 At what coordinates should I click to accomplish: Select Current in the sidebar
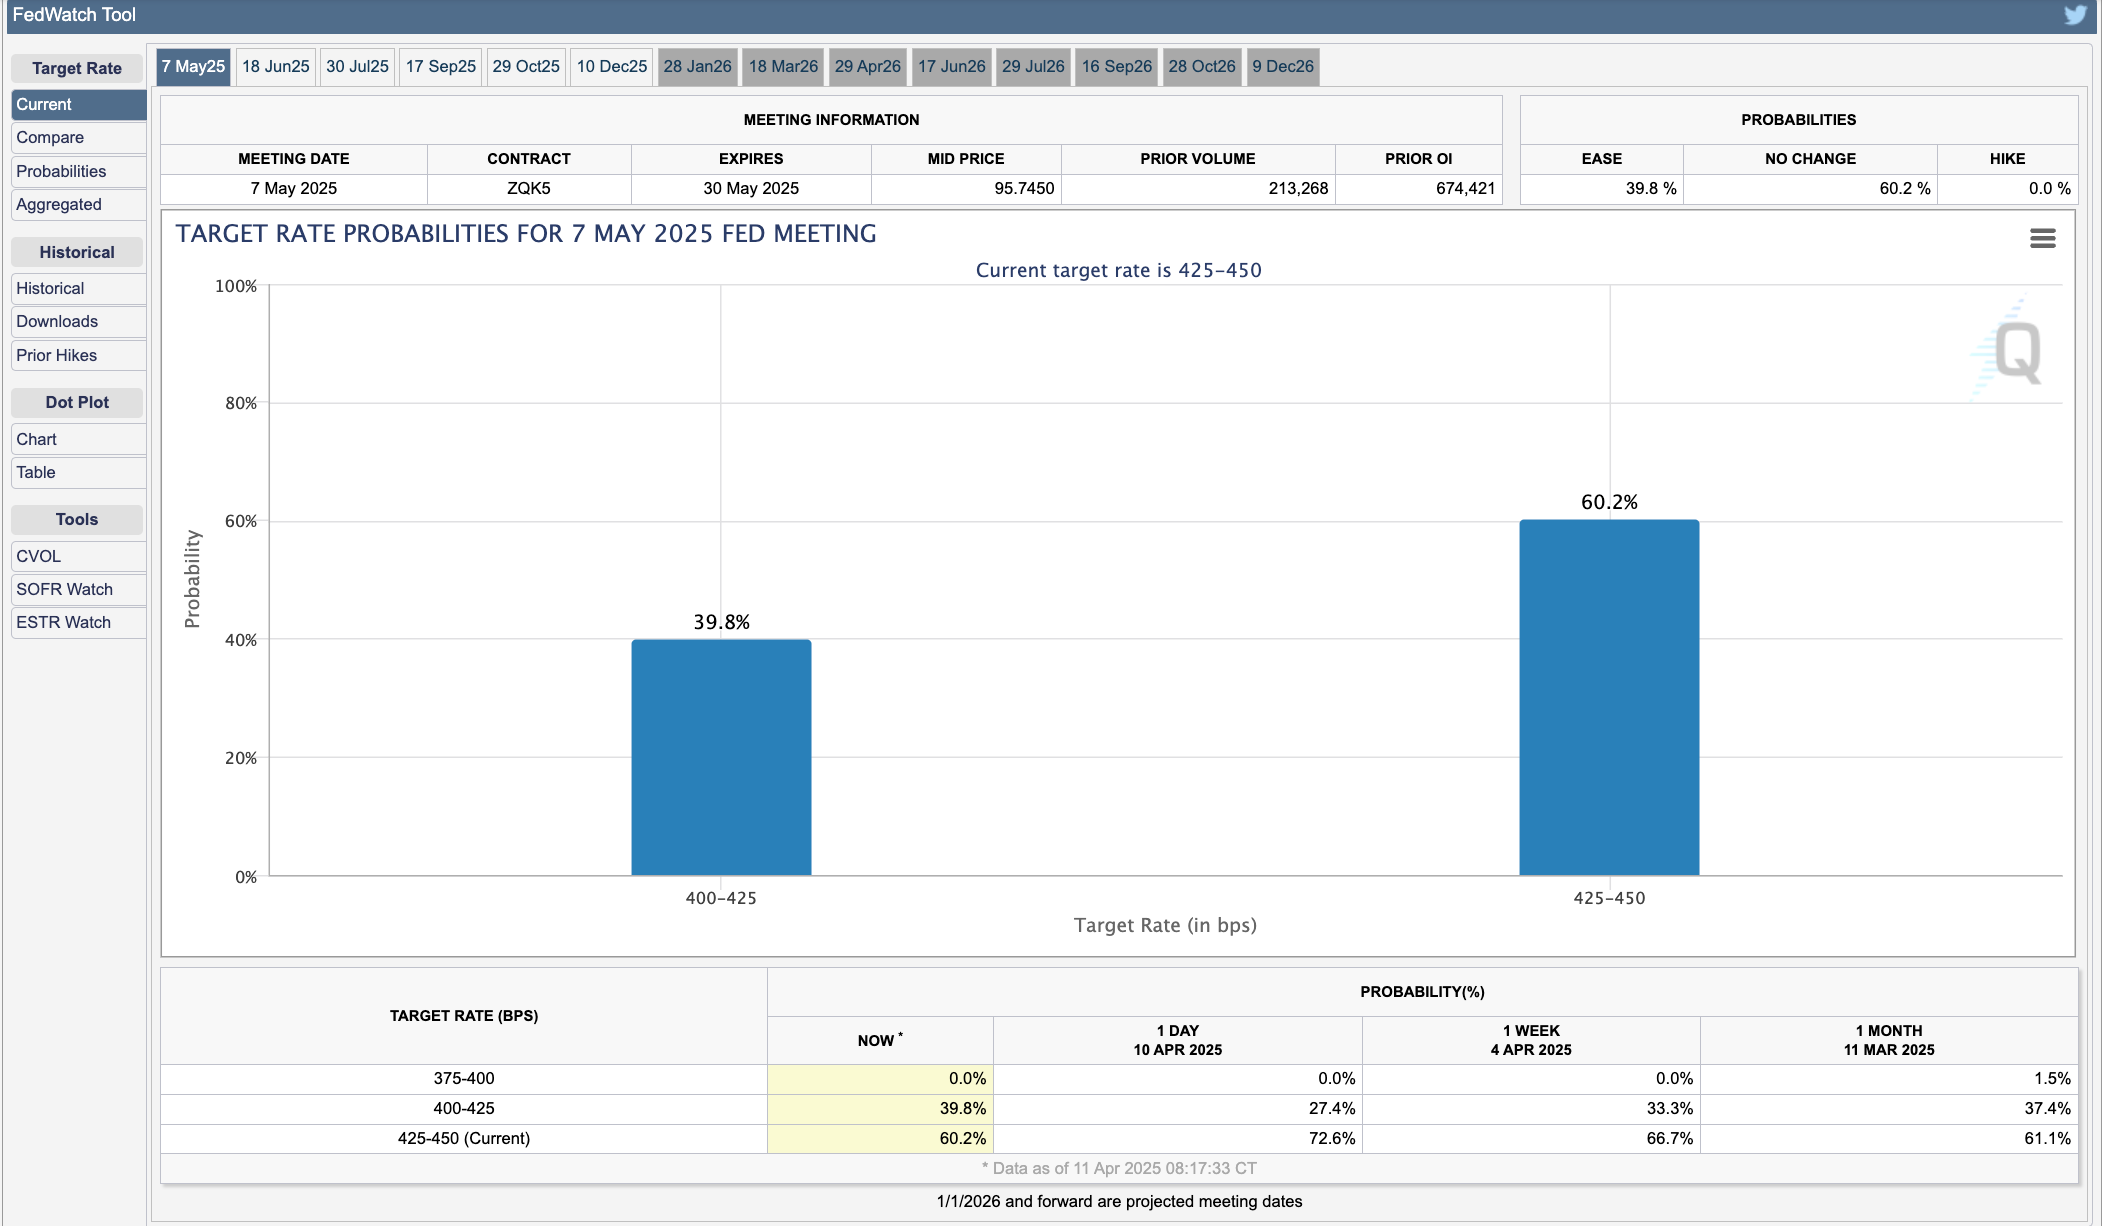79,105
